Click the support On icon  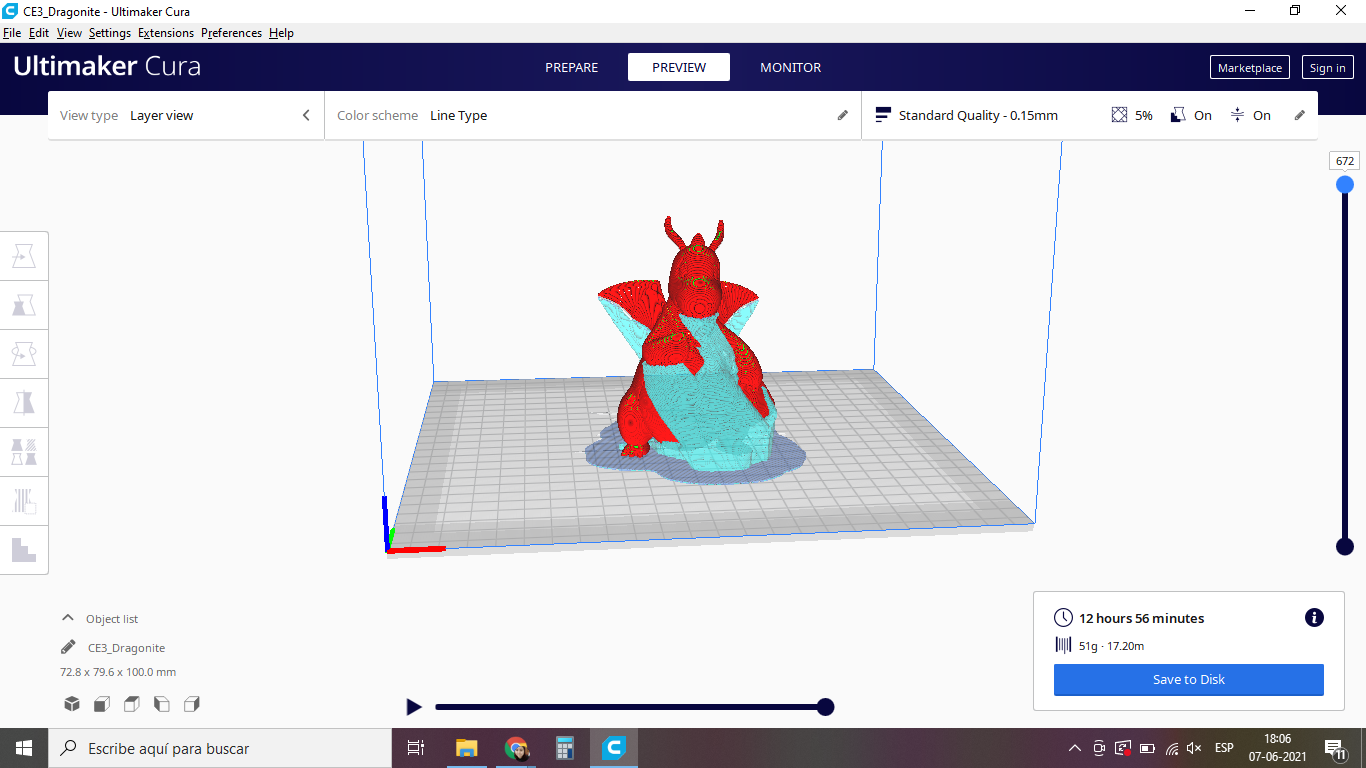pyautogui.click(x=1178, y=115)
